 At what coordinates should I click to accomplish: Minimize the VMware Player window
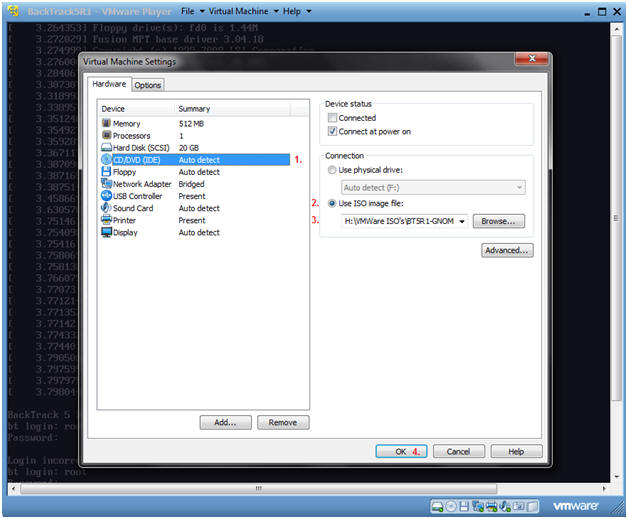pyautogui.click(x=587, y=13)
